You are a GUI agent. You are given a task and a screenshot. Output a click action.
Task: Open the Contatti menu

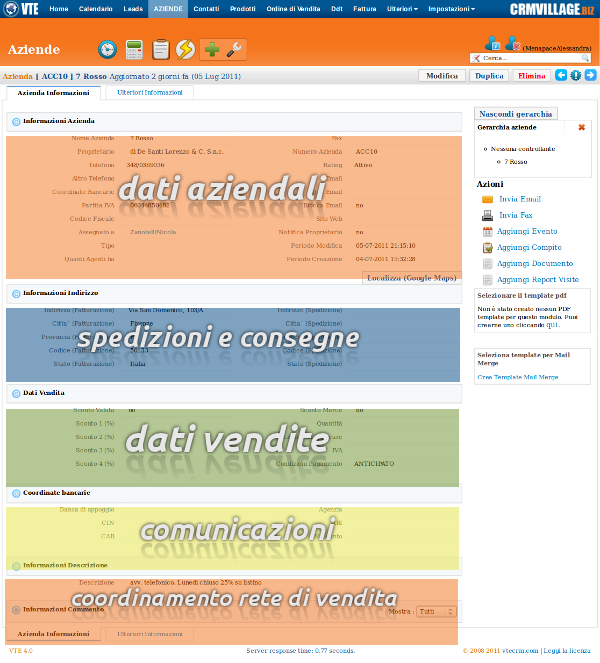[x=206, y=8]
